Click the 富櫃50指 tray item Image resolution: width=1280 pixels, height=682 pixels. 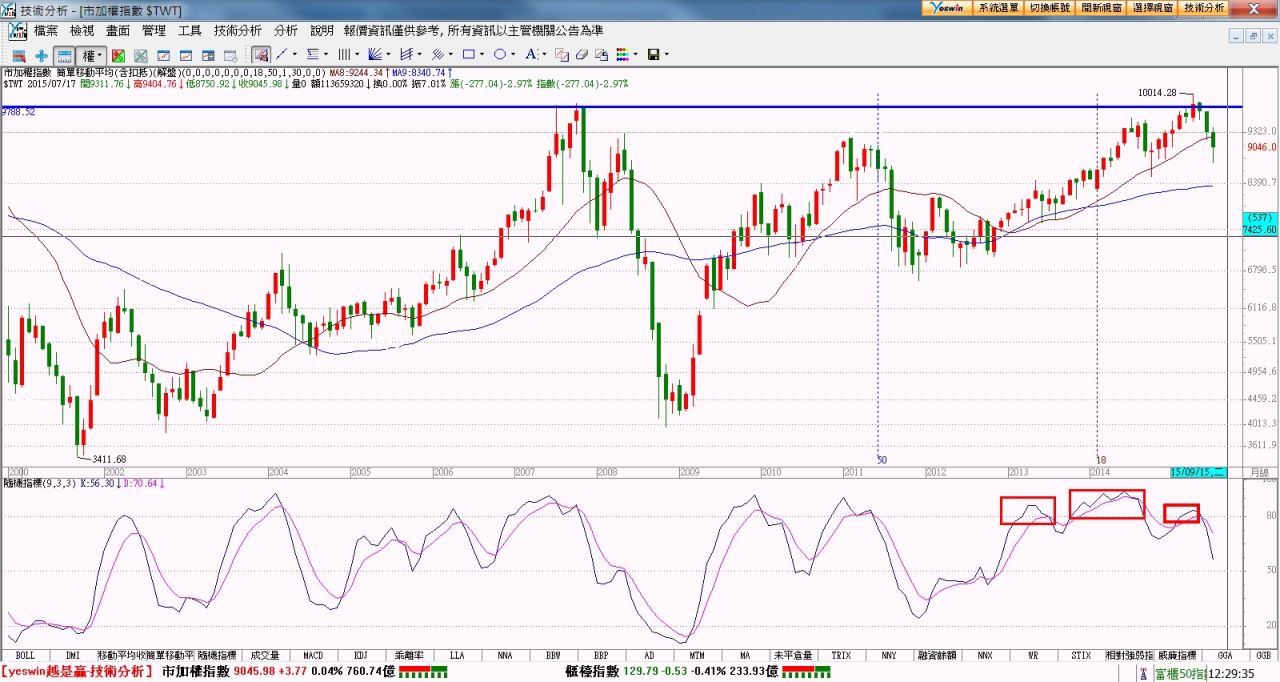click(x=1180, y=674)
